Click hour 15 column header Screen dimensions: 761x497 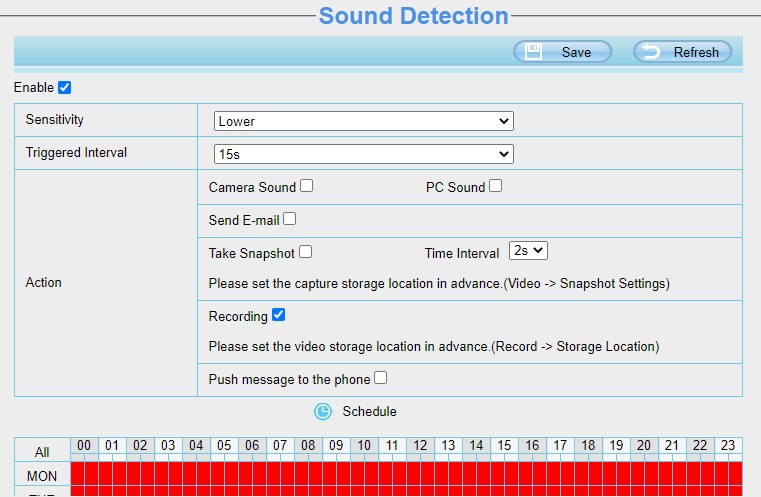(x=504, y=446)
